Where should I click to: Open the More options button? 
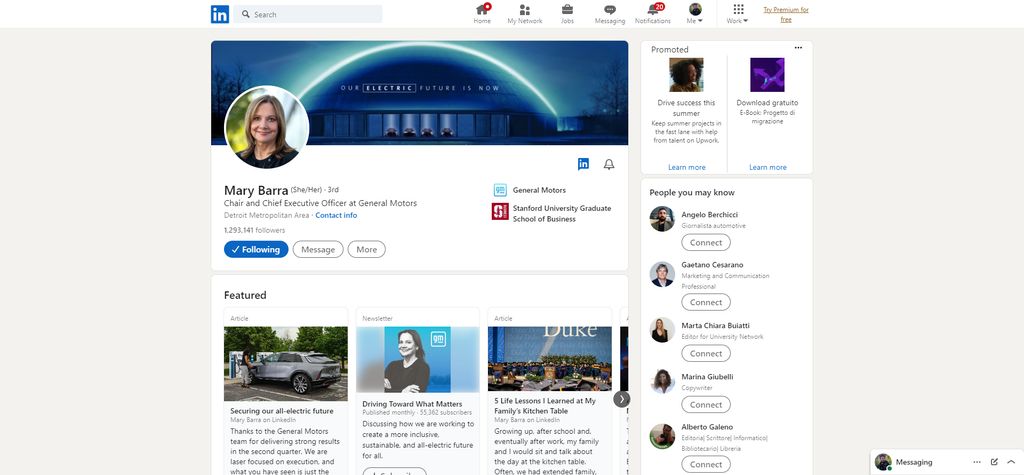pyautogui.click(x=366, y=249)
